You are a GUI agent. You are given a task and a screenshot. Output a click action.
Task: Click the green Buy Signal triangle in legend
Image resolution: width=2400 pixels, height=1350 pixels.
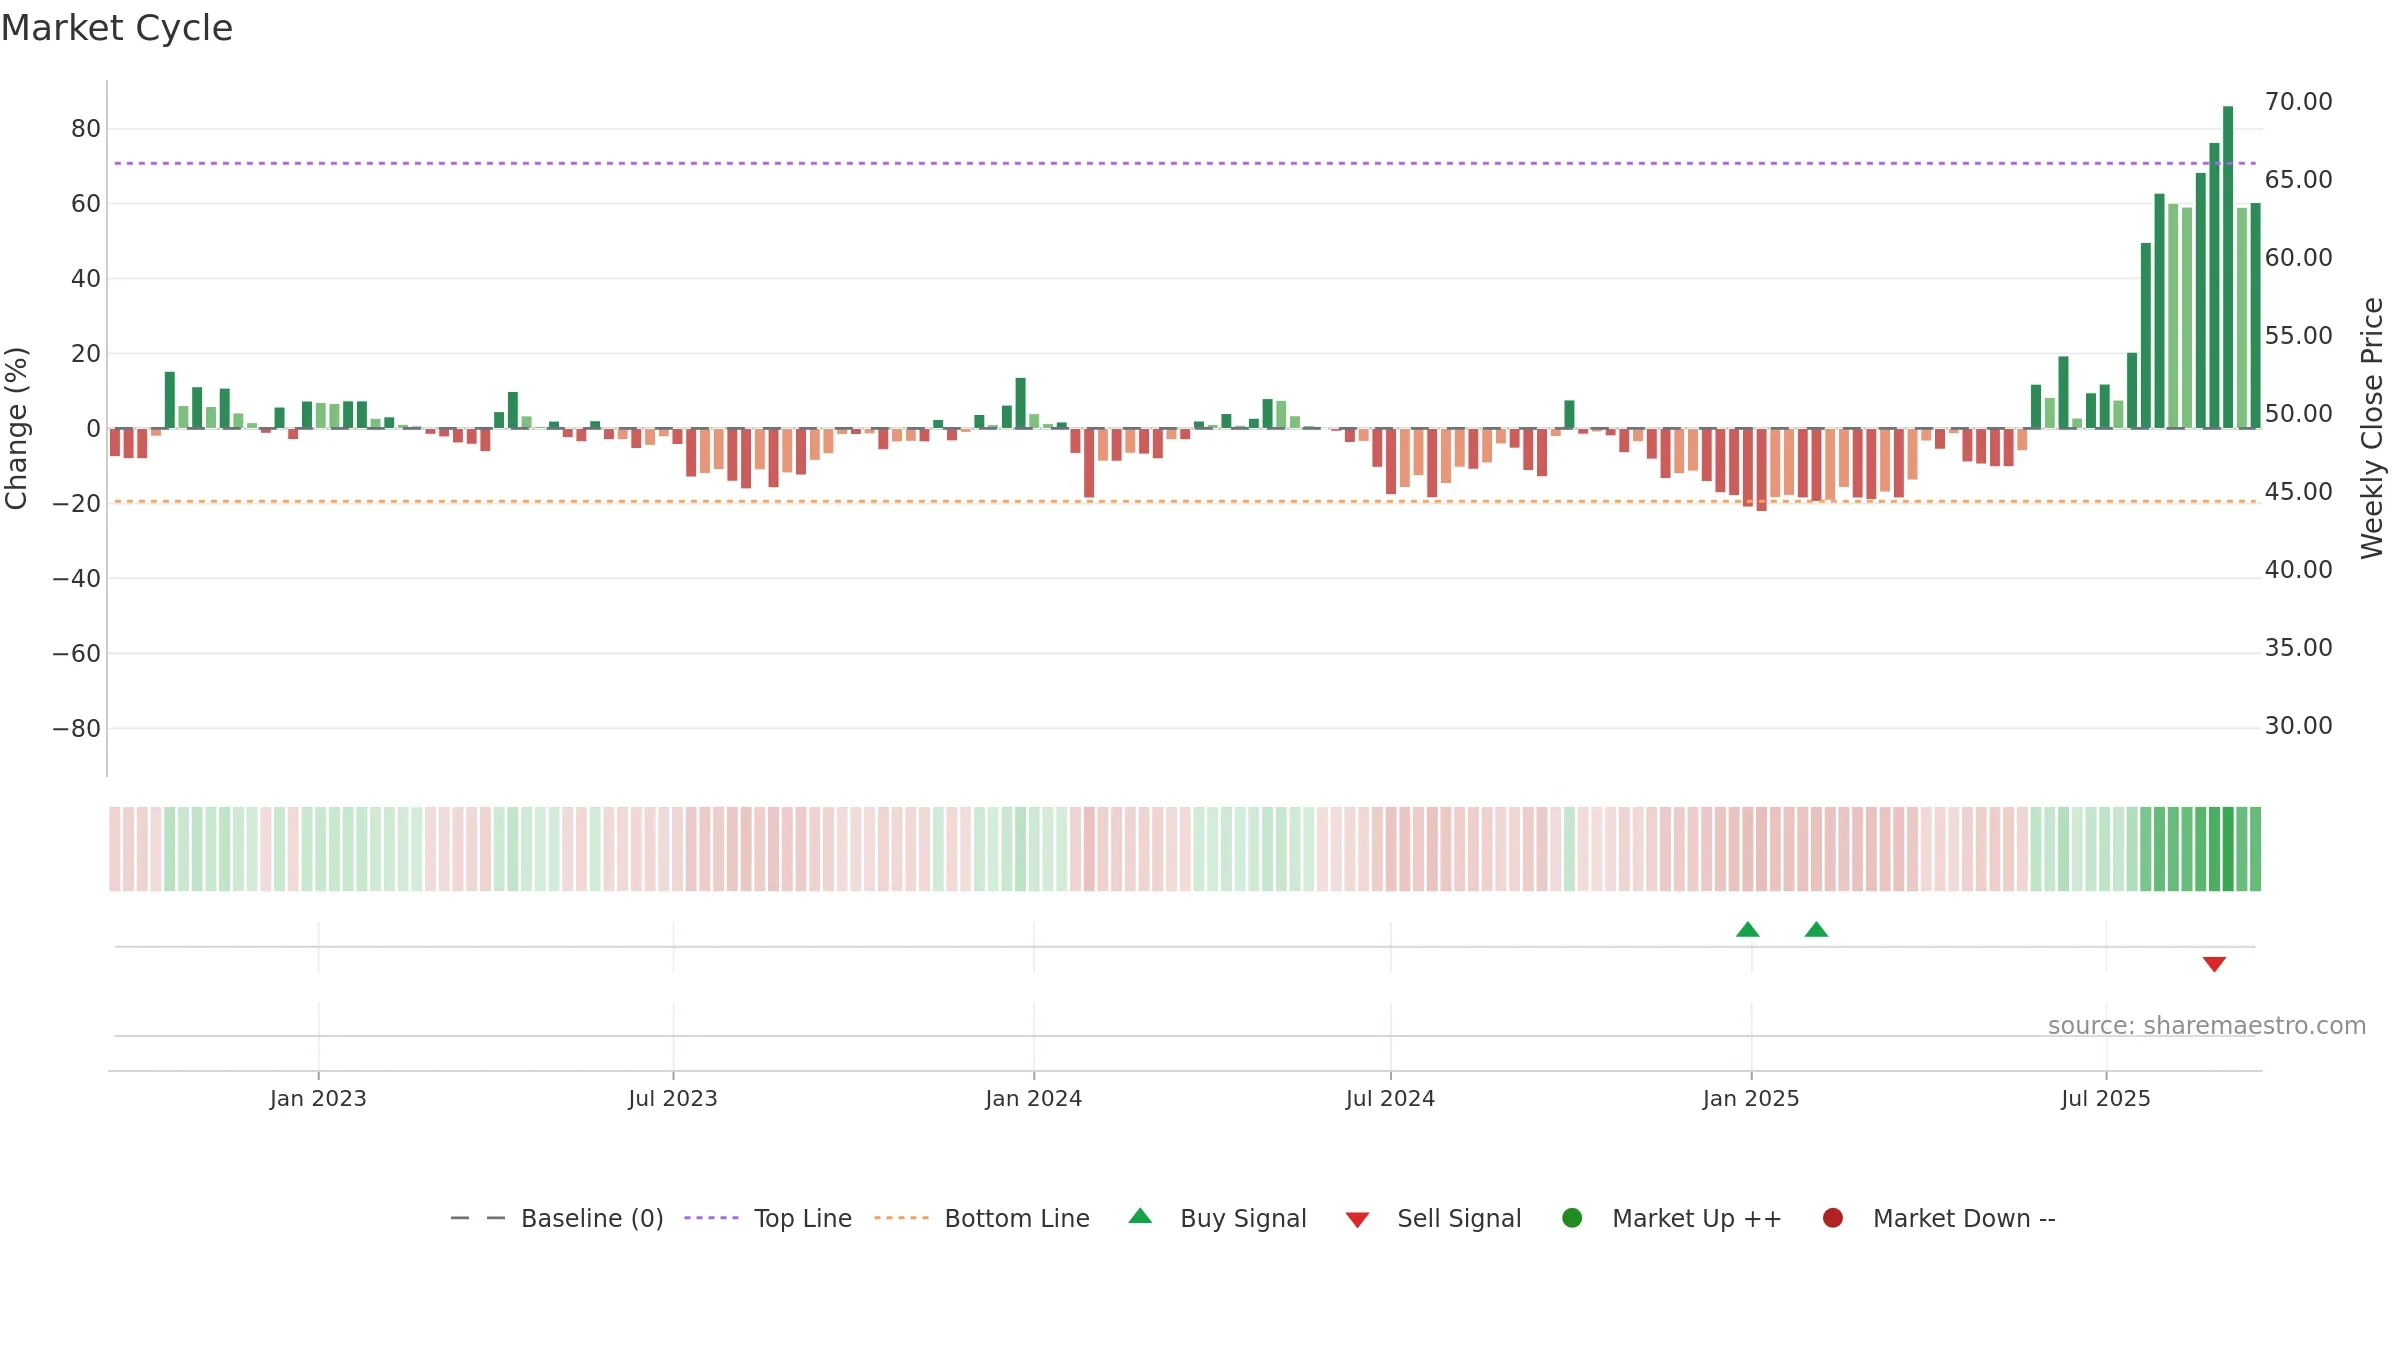(1140, 1216)
